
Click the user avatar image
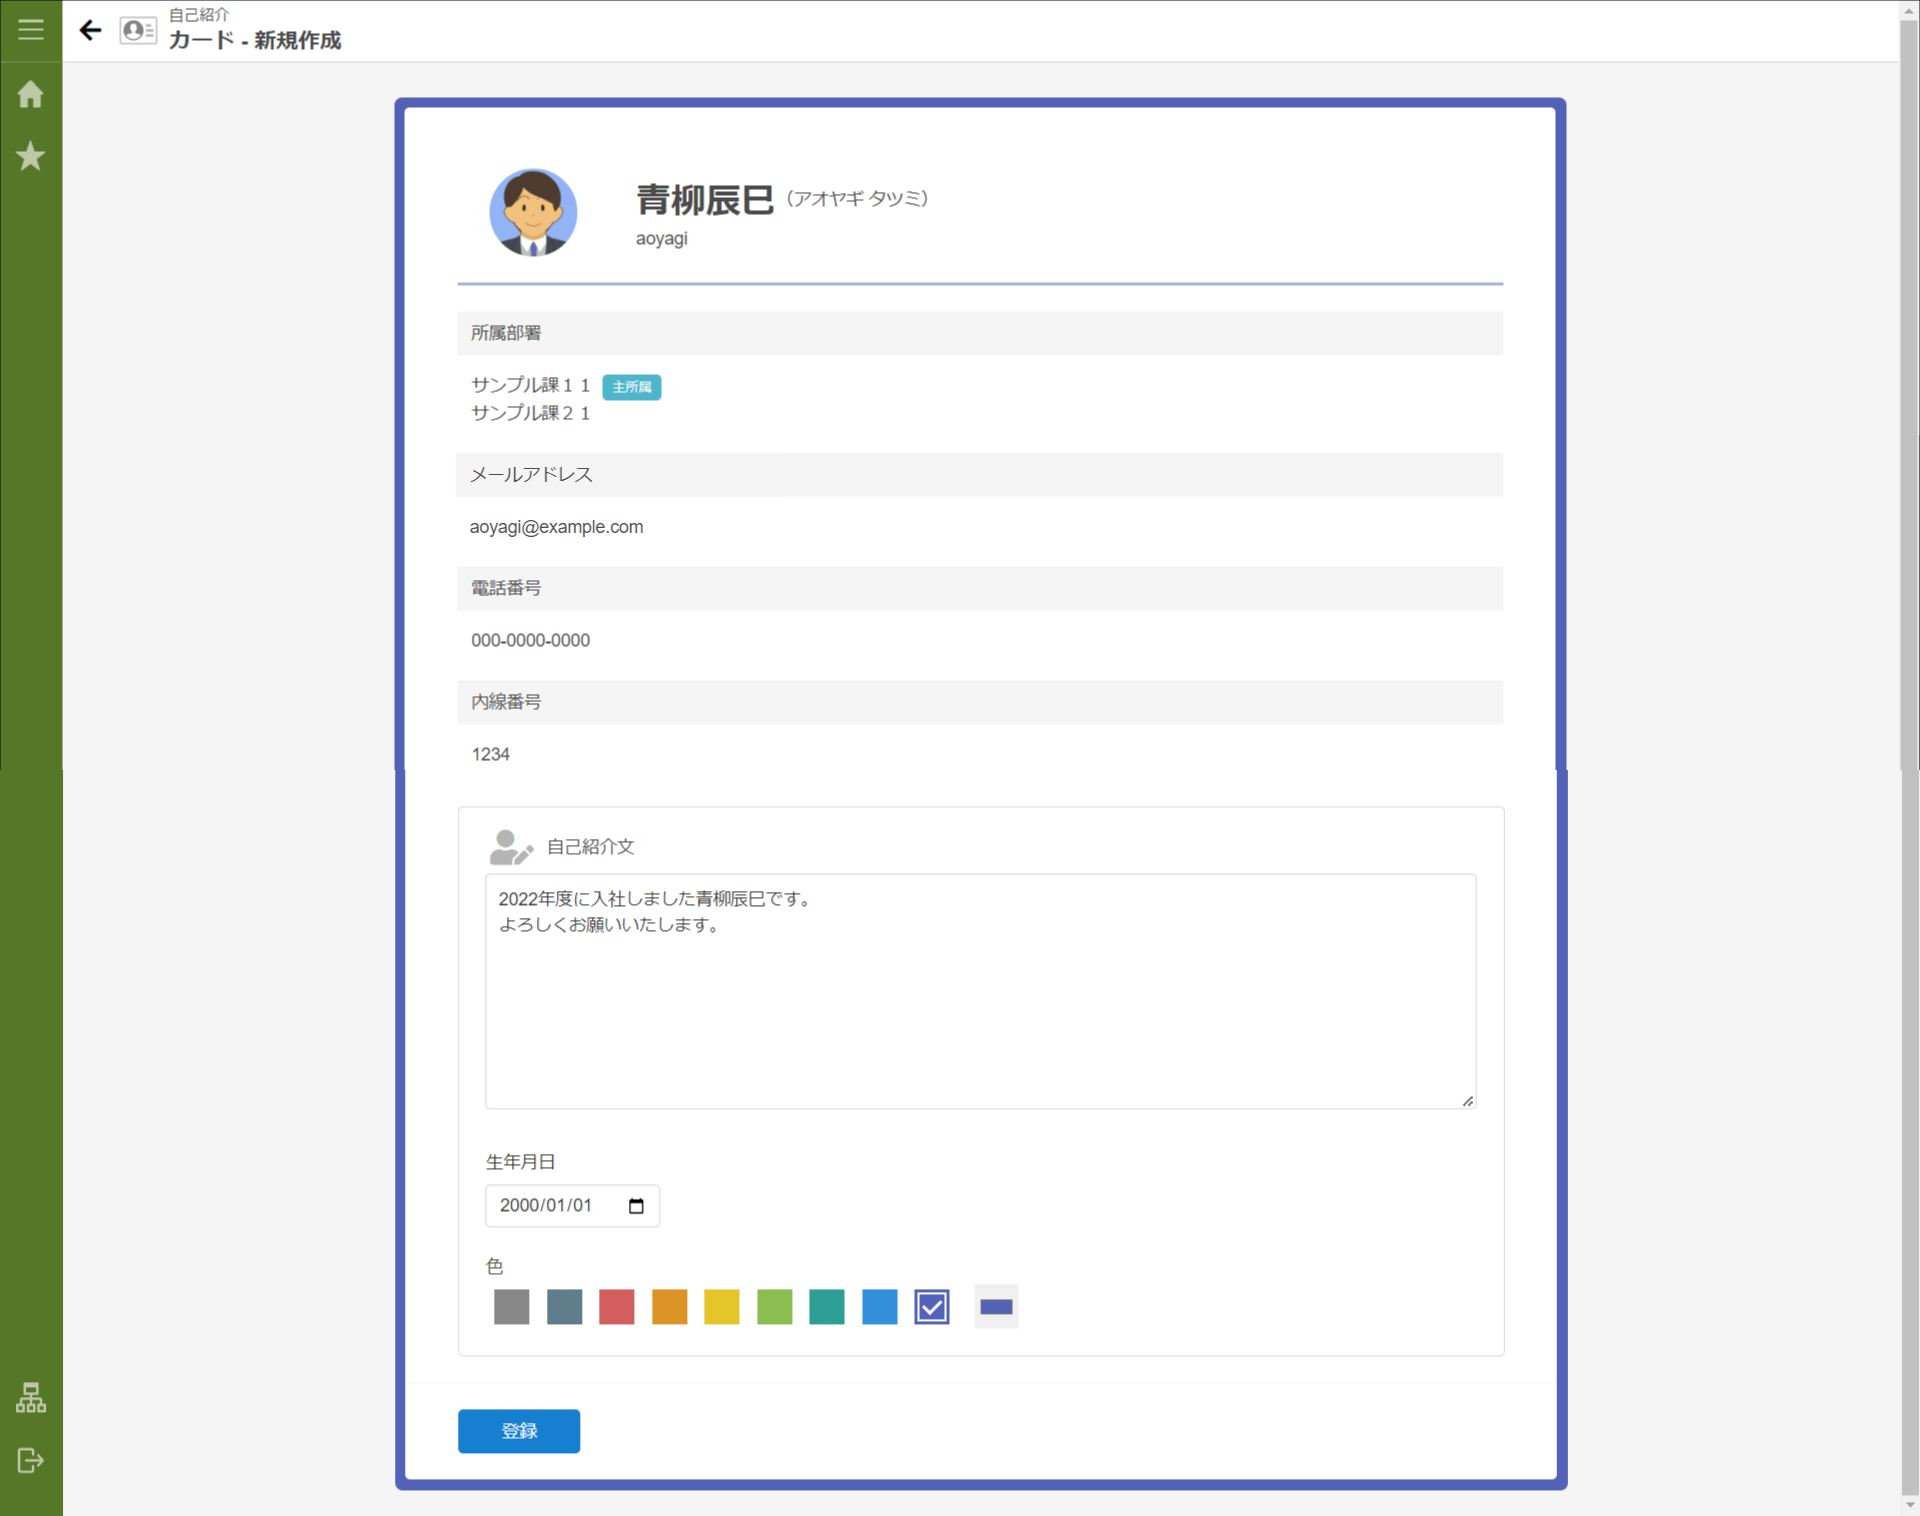[x=532, y=212]
